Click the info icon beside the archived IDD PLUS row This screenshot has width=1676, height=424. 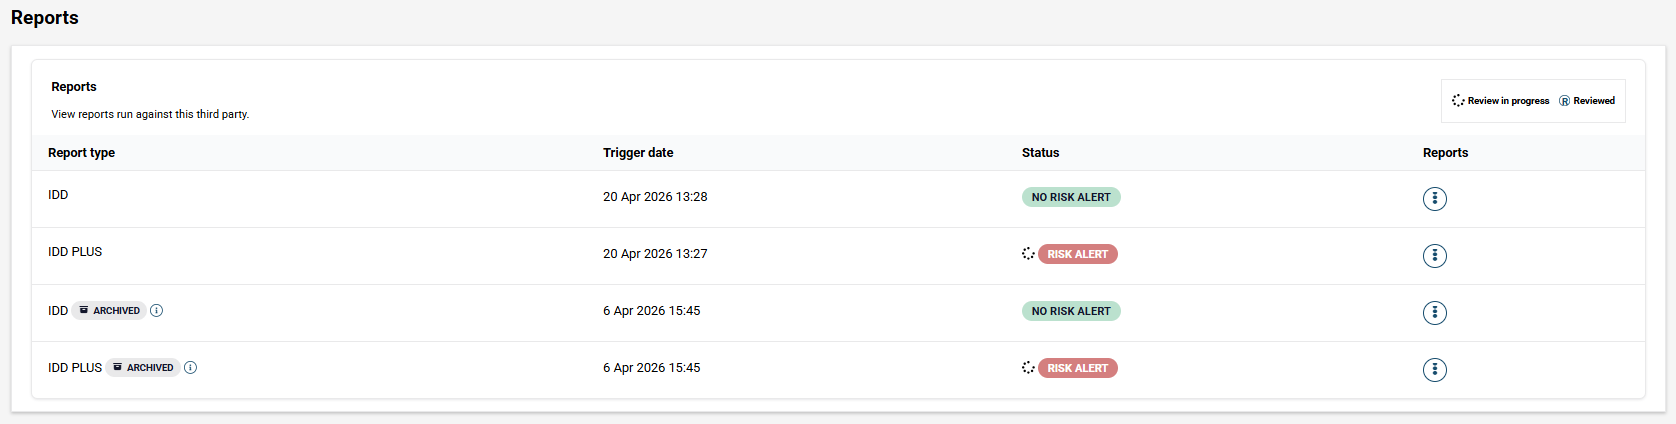tap(190, 367)
